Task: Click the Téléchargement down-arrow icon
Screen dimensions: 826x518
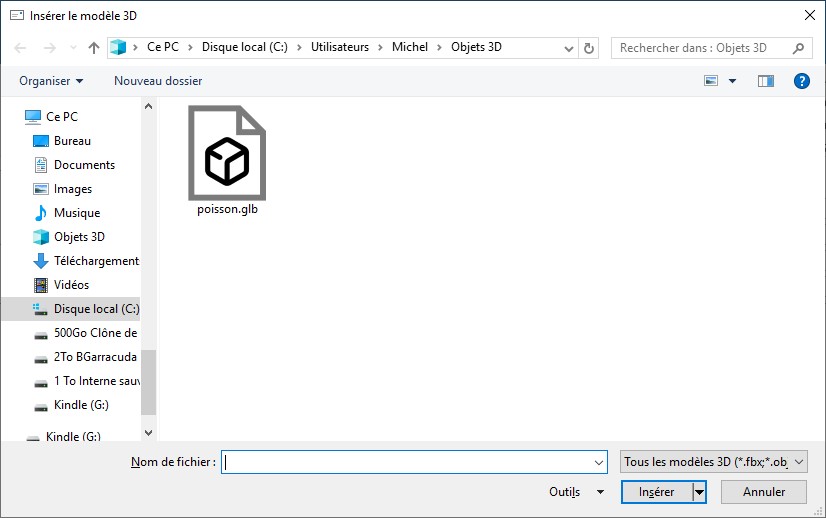Action: tap(41, 261)
